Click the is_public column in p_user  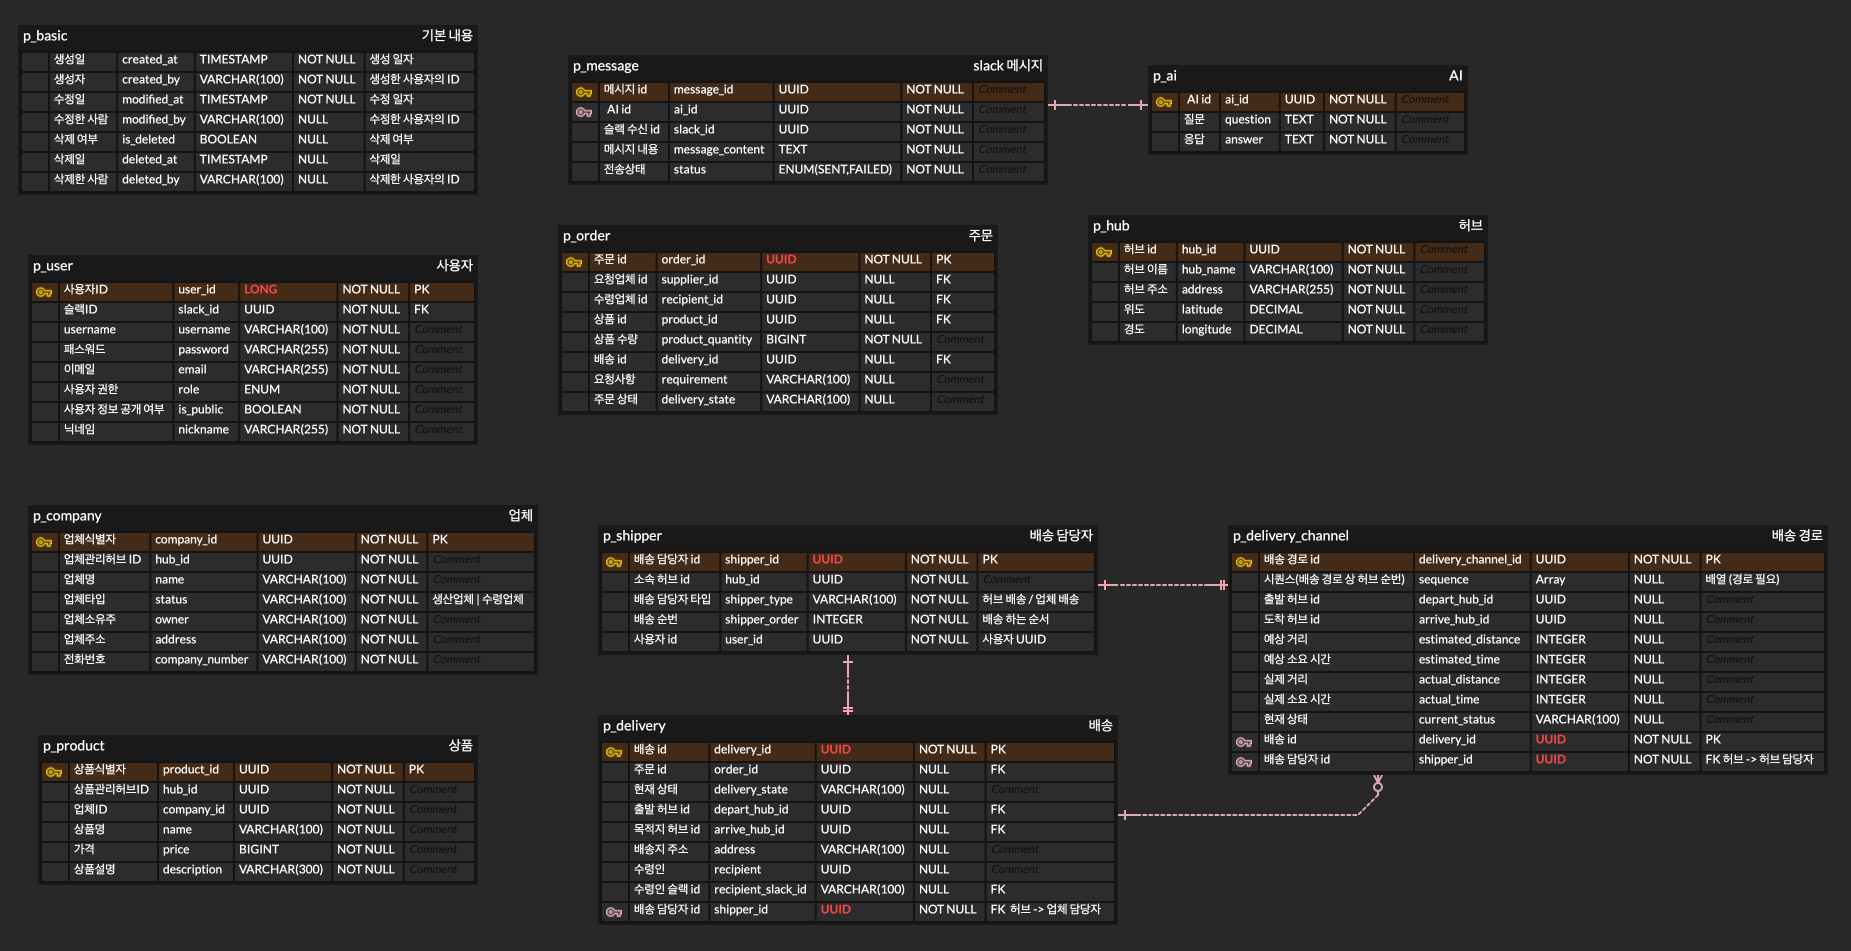click(201, 410)
